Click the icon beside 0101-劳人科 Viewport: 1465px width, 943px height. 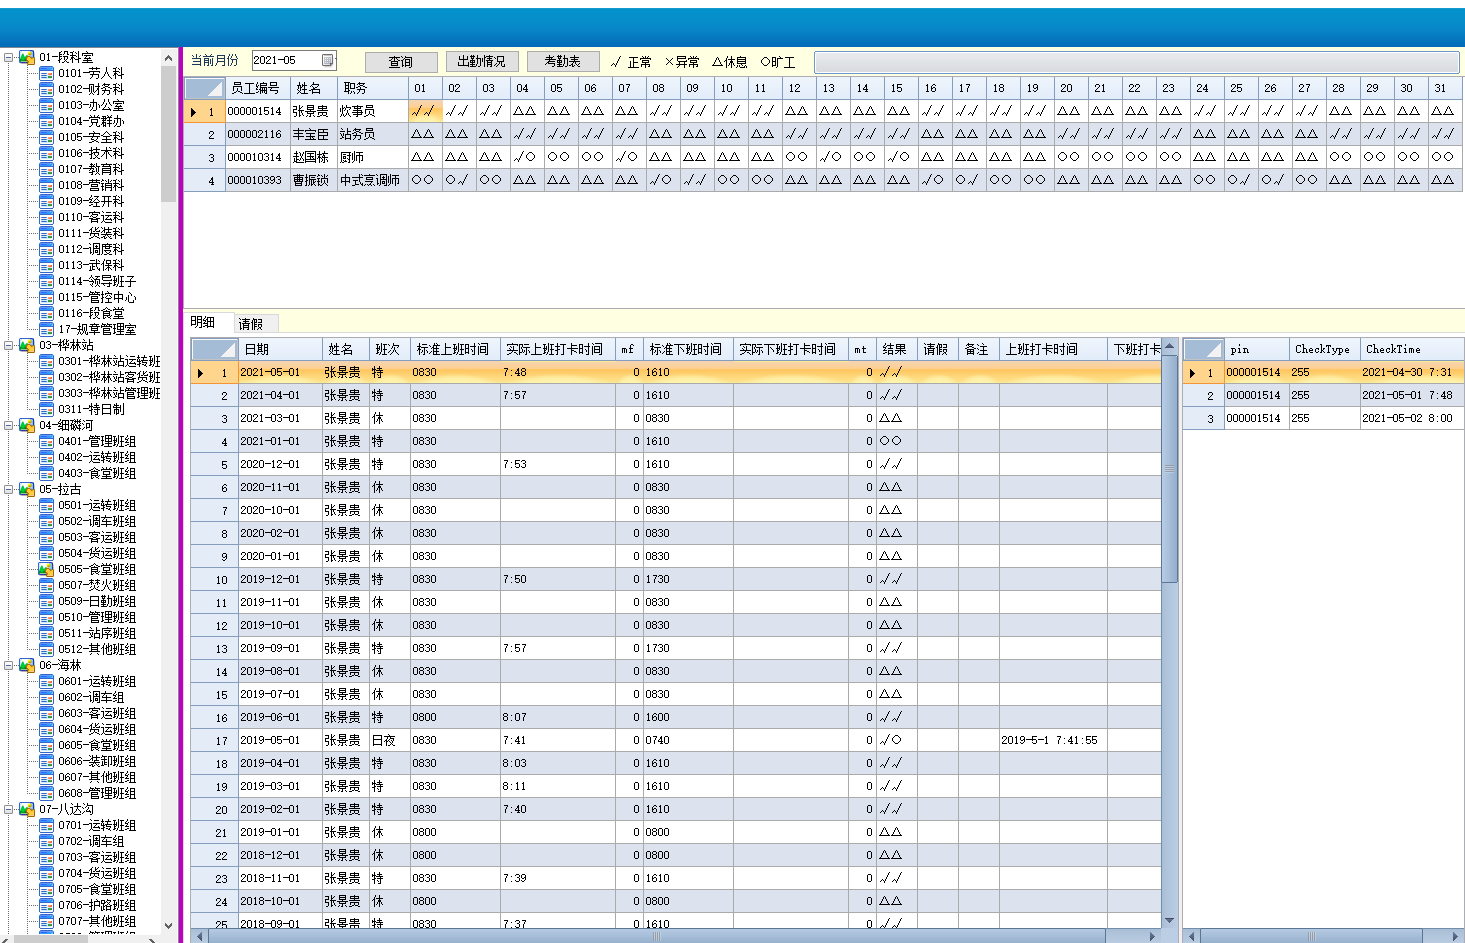pyautogui.click(x=46, y=73)
